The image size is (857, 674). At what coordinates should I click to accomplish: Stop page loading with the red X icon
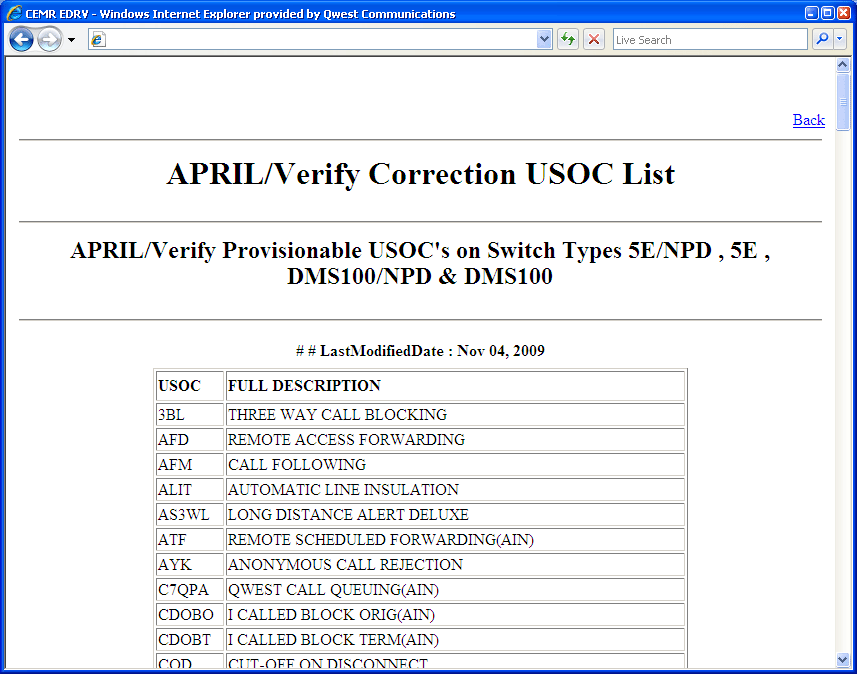pos(592,39)
